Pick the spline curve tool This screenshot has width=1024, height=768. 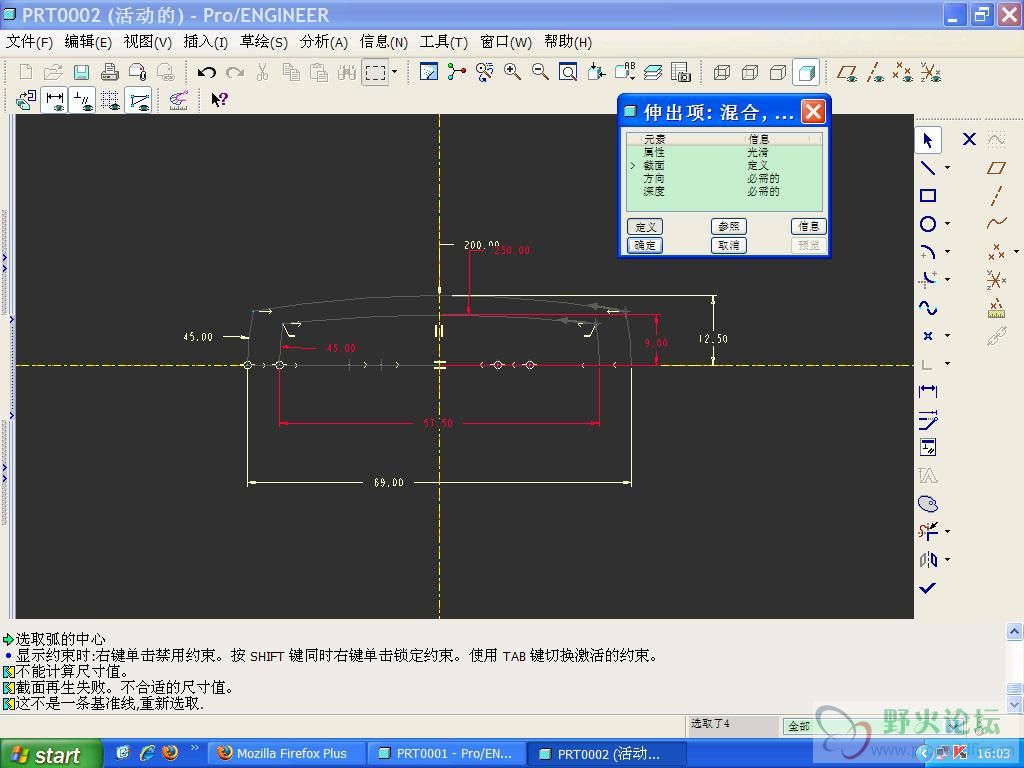point(928,308)
